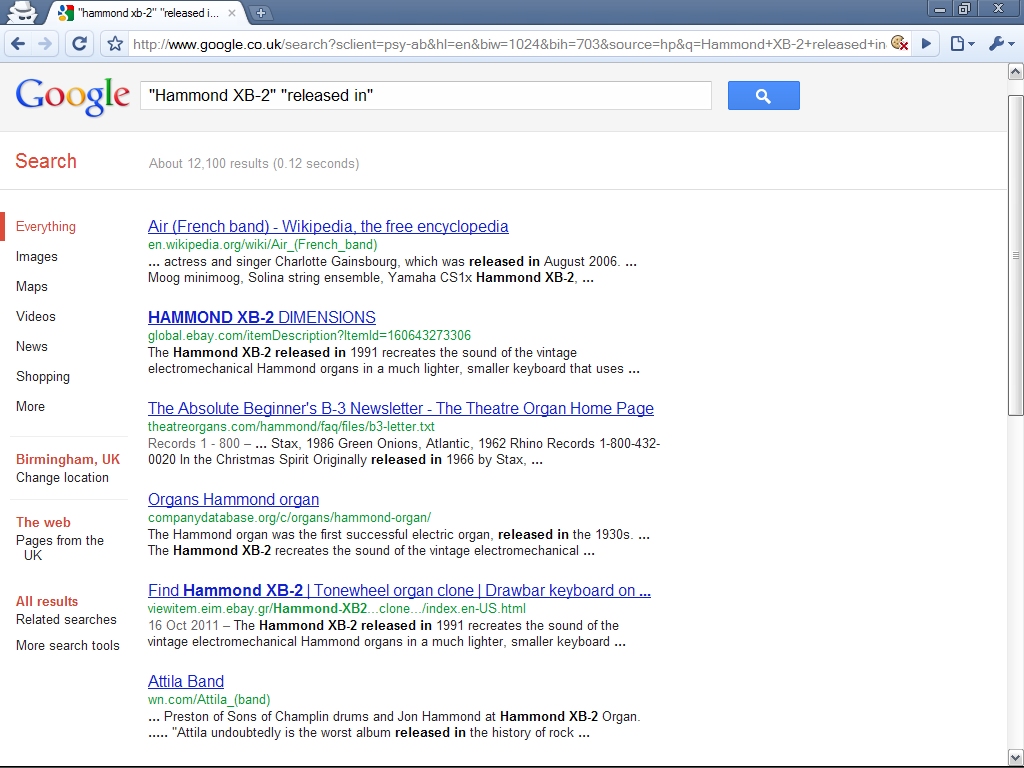Open HAMMOND XB-2 DIMENSIONS result
1024x768 pixels.
coord(261,317)
